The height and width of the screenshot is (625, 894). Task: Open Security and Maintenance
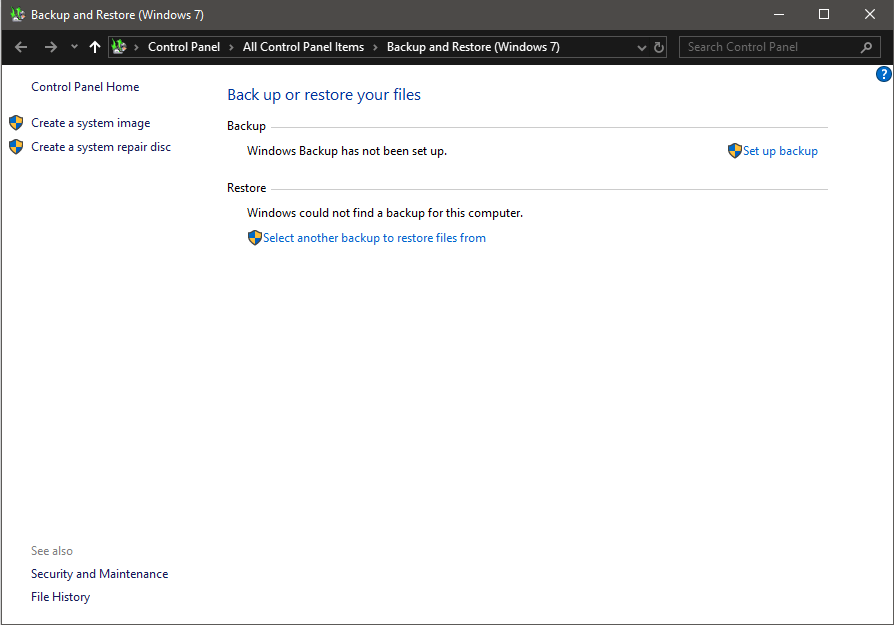(x=99, y=574)
